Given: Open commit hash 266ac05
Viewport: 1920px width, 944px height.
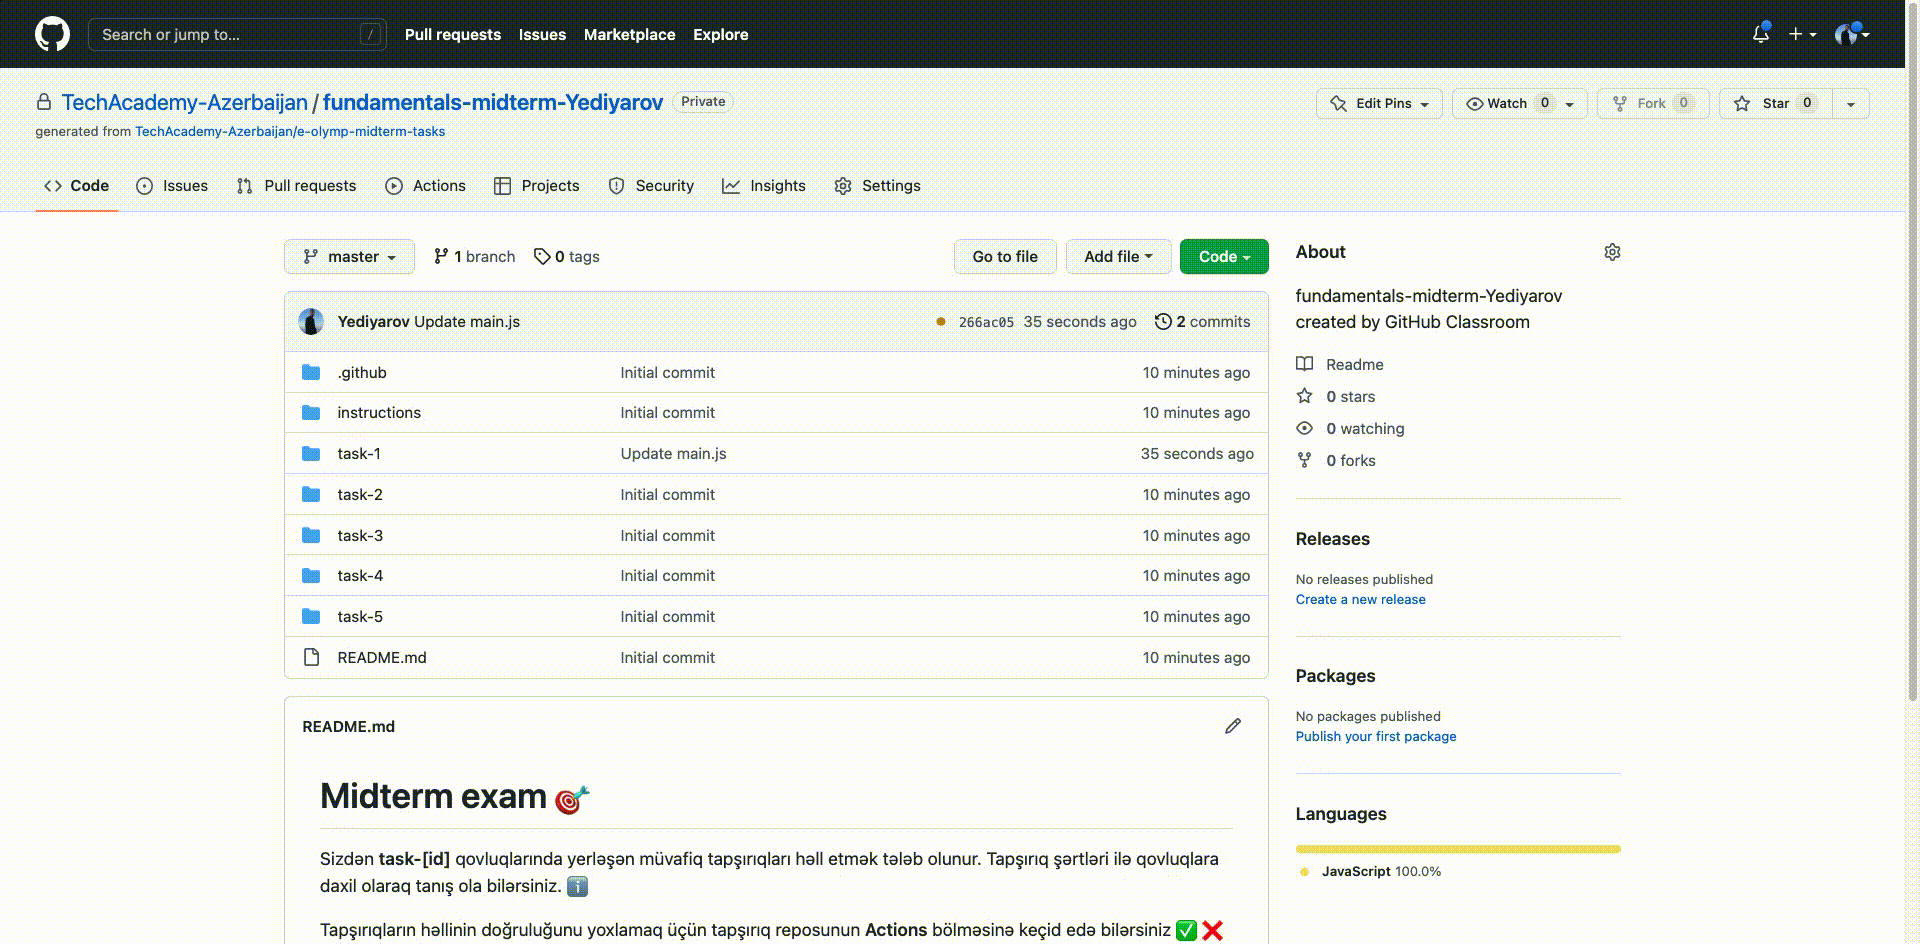Looking at the screenshot, I should (986, 322).
